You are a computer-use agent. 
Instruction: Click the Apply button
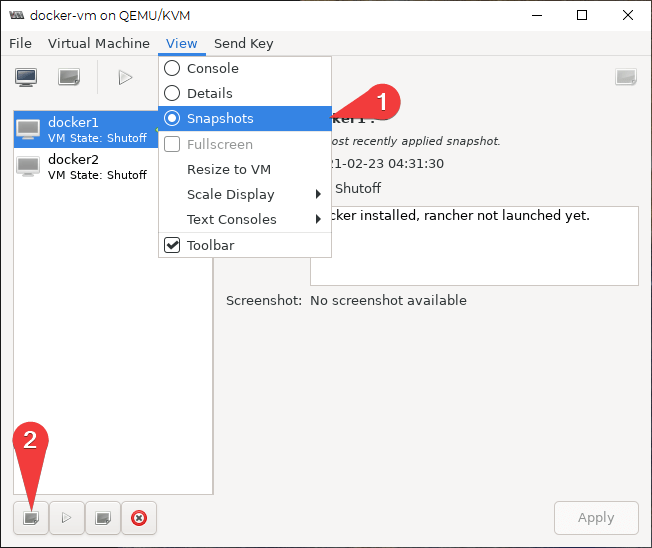[x=596, y=518]
